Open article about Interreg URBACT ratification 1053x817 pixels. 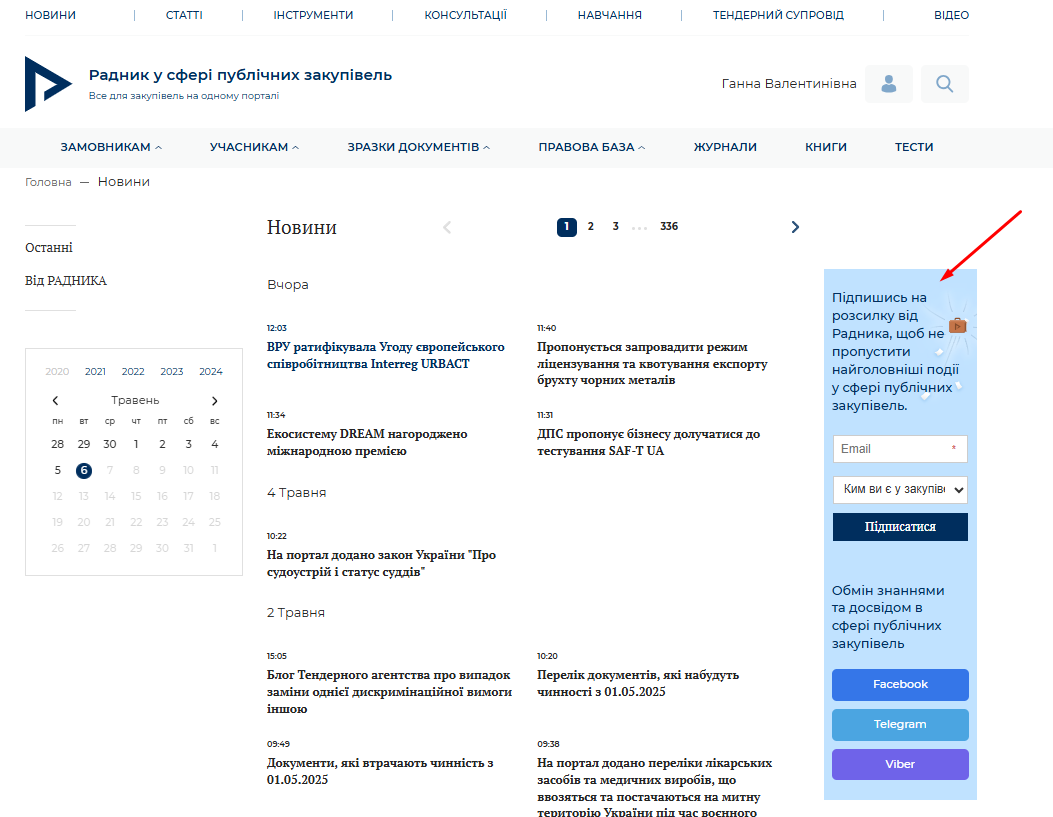[x=385, y=355]
